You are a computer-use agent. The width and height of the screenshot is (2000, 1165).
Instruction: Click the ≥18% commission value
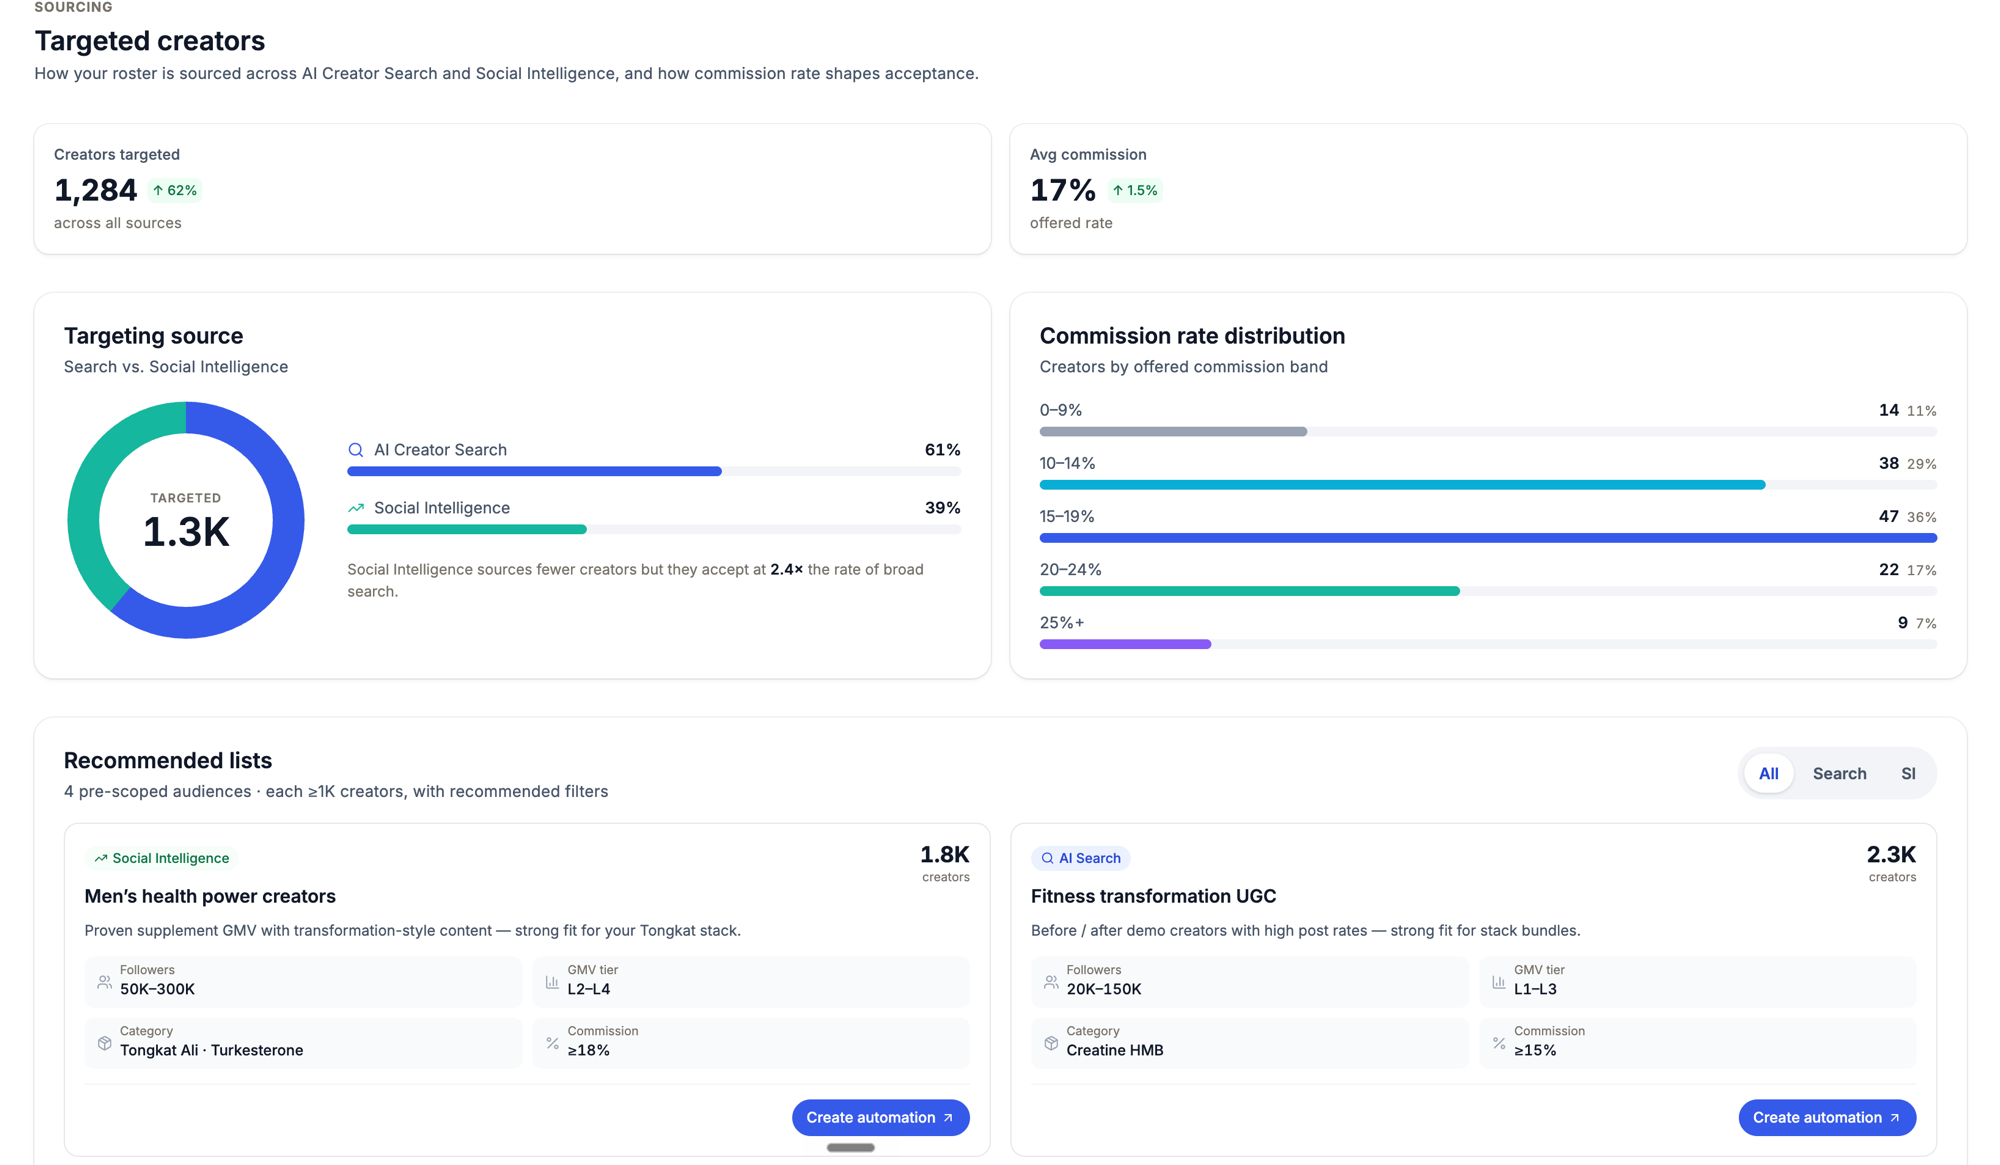point(588,1050)
